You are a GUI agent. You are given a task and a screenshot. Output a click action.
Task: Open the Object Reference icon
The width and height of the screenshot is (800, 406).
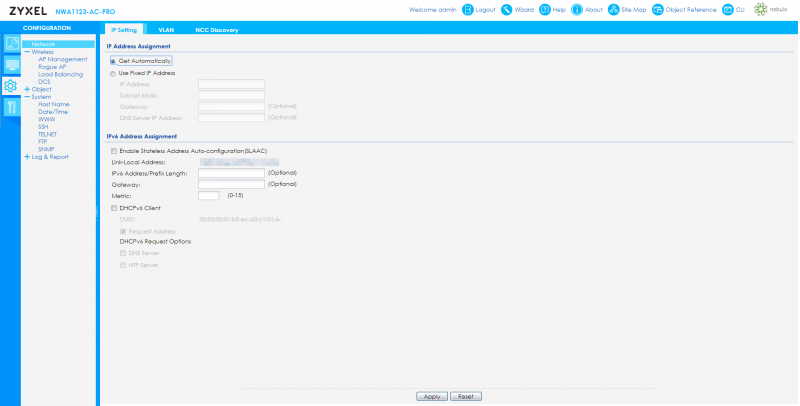click(x=658, y=10)
